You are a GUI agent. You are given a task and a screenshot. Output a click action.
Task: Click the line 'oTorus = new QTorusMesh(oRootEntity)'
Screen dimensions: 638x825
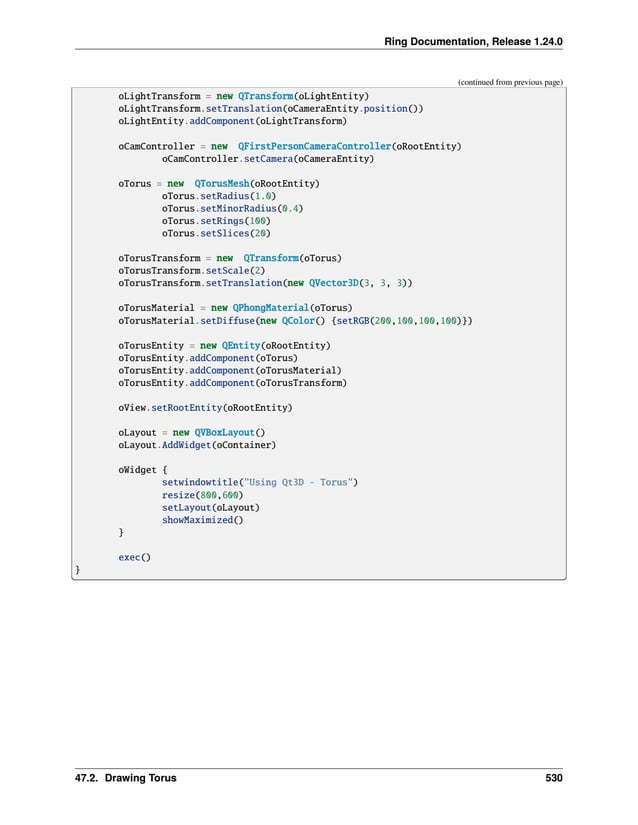point(219,184)
